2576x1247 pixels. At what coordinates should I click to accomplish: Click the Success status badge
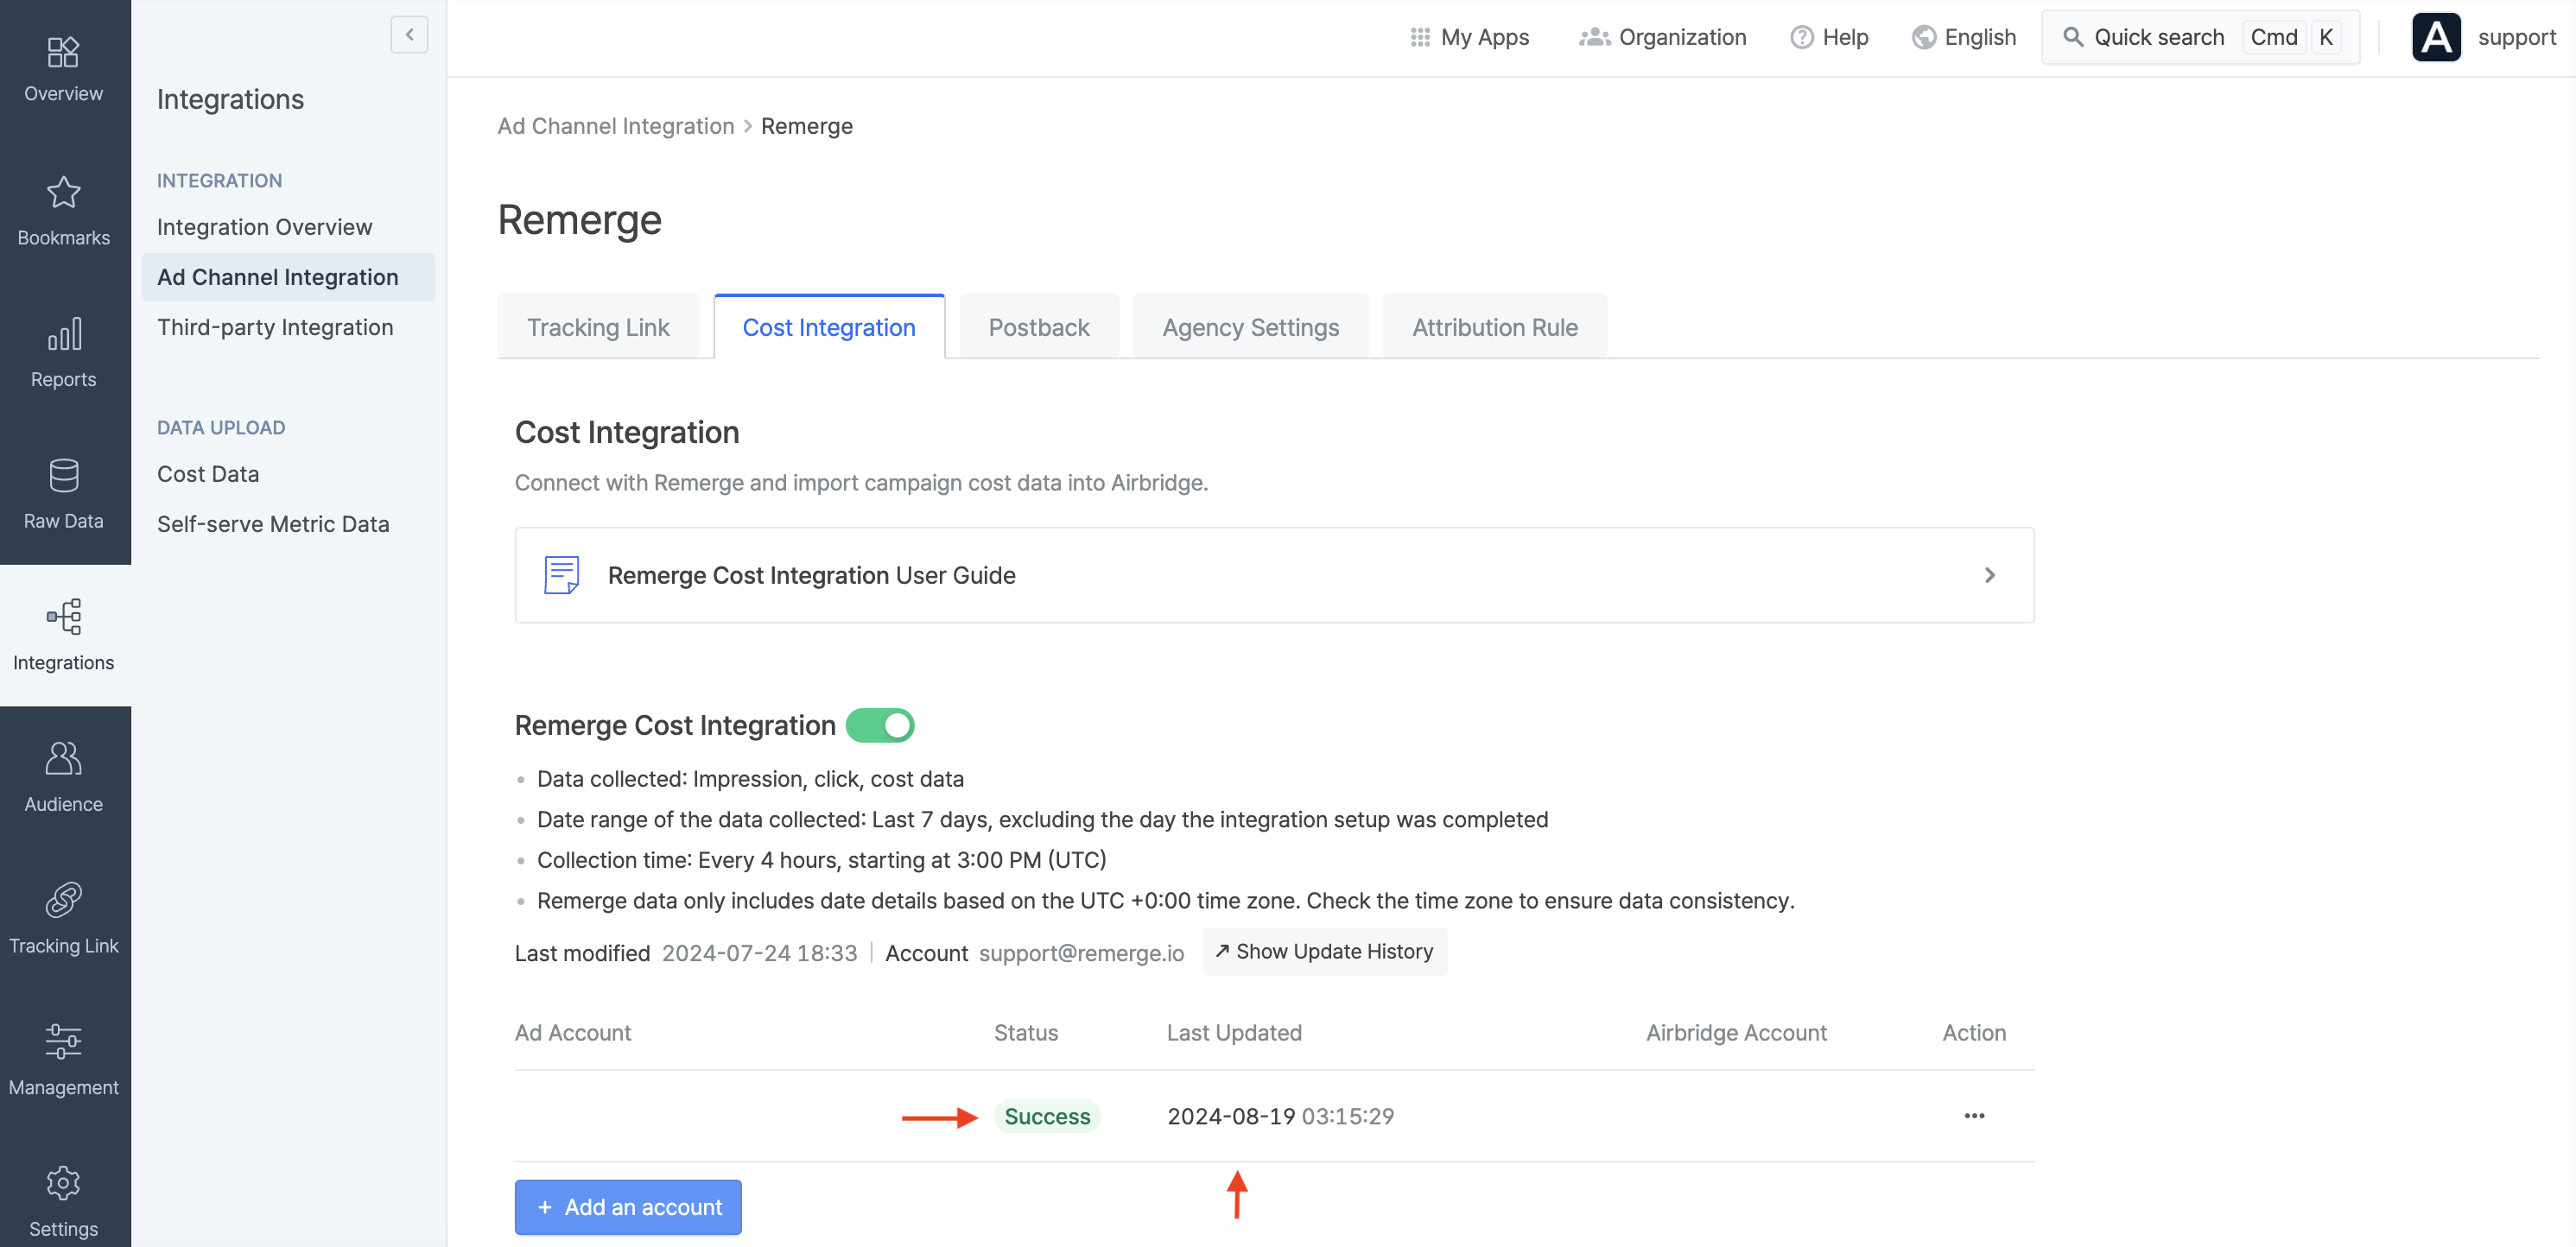click(x=1047, y=1116)
